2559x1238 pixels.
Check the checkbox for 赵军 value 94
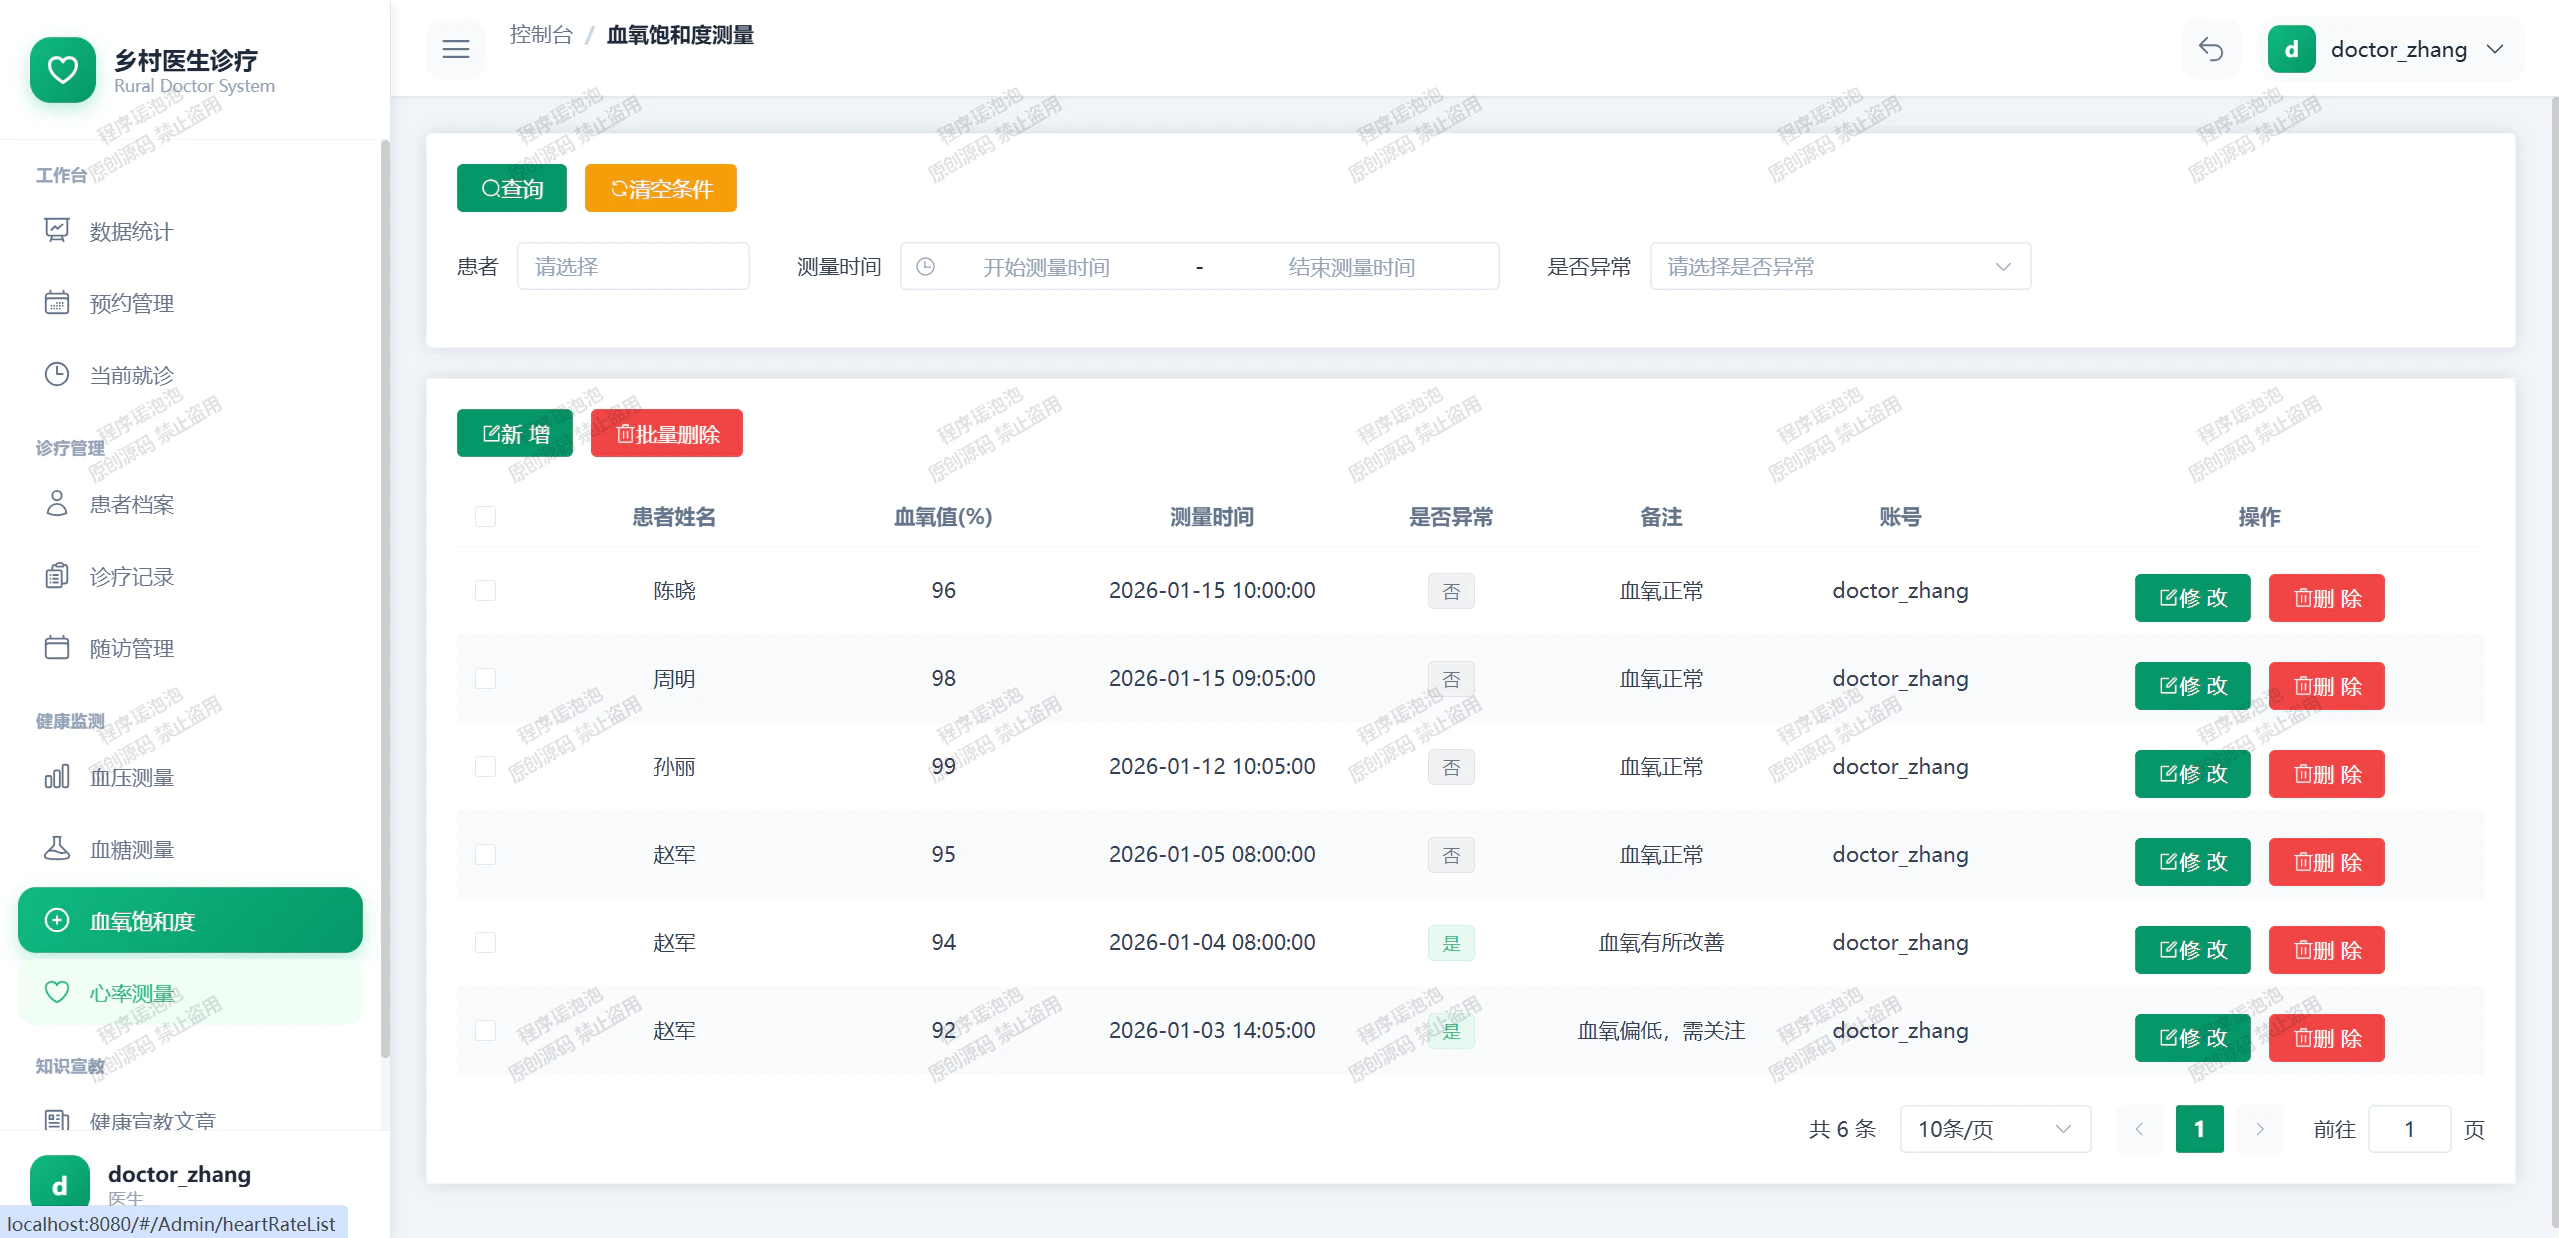[x=485, y=943]
